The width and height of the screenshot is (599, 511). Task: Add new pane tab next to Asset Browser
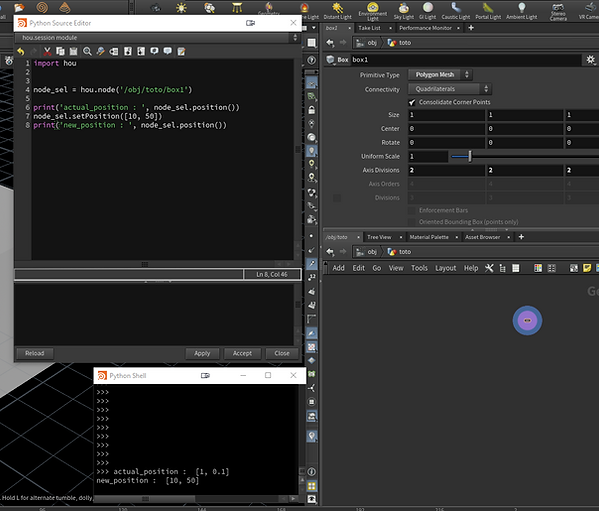(x=521, y=237)
